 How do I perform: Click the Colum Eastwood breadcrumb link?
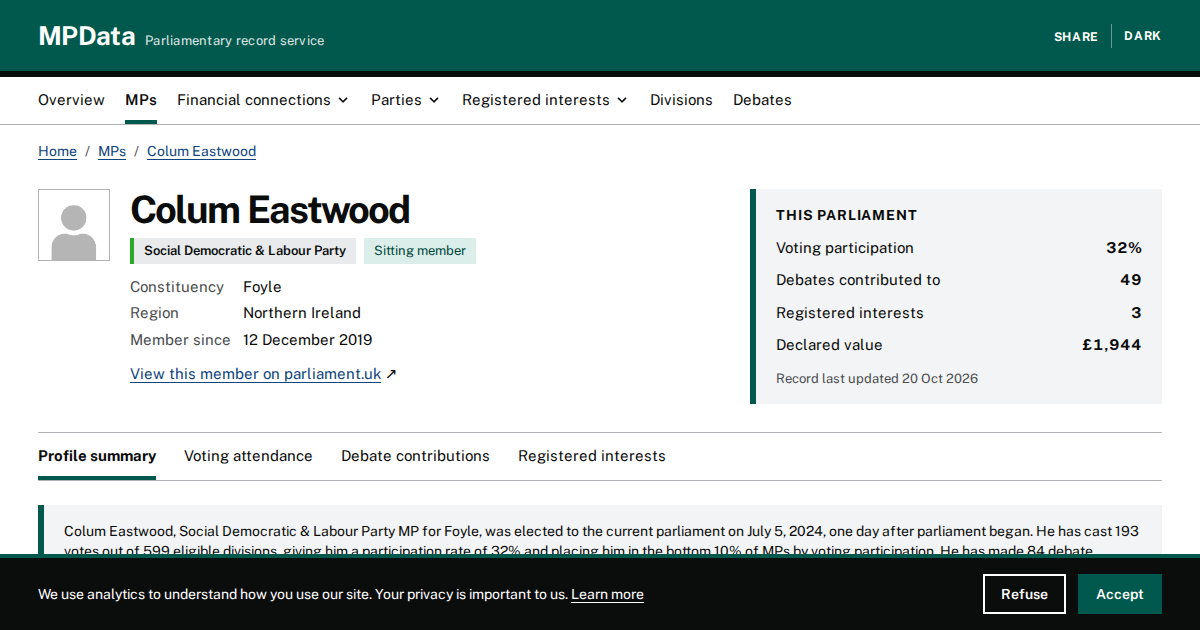201,151
